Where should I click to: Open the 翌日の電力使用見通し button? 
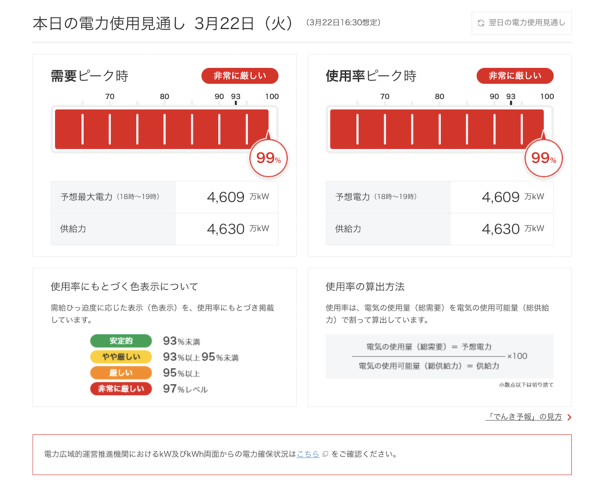[x=522, y=23]
